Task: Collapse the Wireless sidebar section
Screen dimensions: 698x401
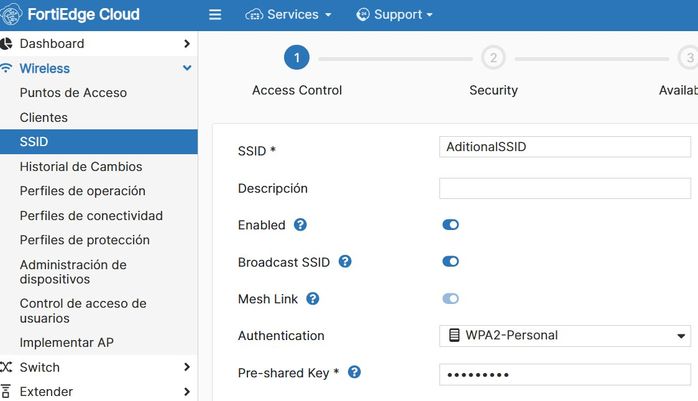Action: pyautogui.click(x=187, y=68)
